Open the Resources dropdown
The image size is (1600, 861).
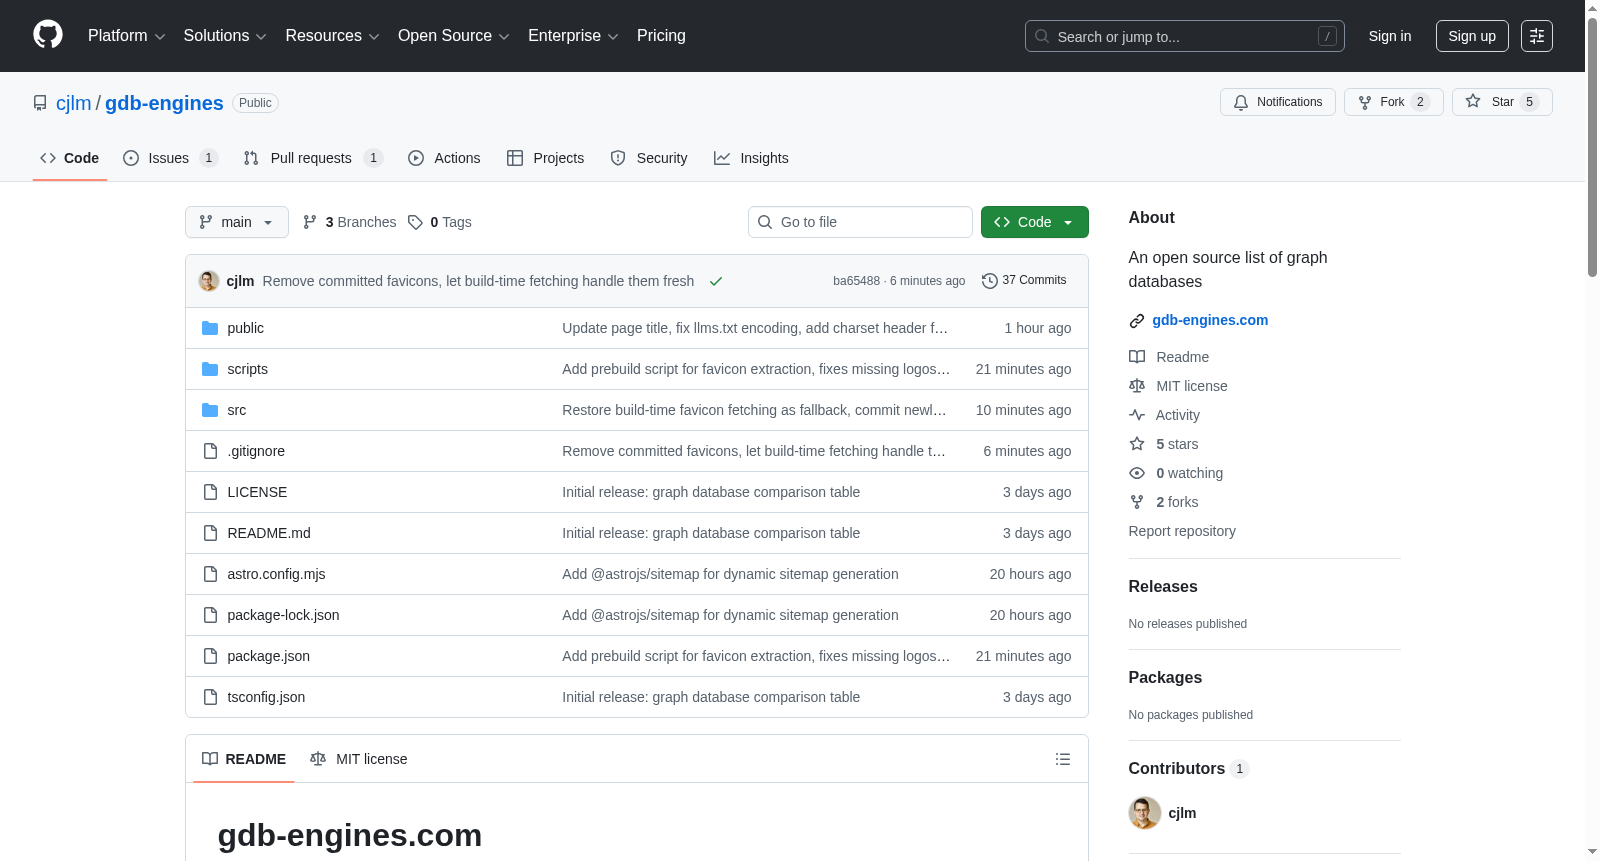(332, 36)
